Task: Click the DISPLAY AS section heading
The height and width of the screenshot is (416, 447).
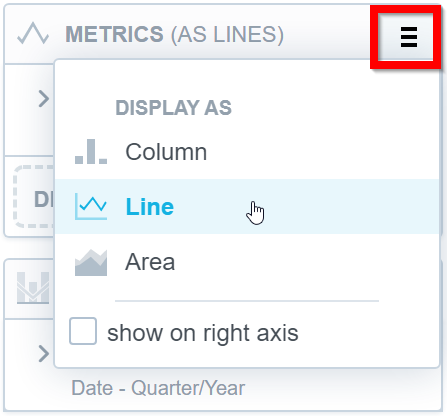Action: (x=173, y=108)
